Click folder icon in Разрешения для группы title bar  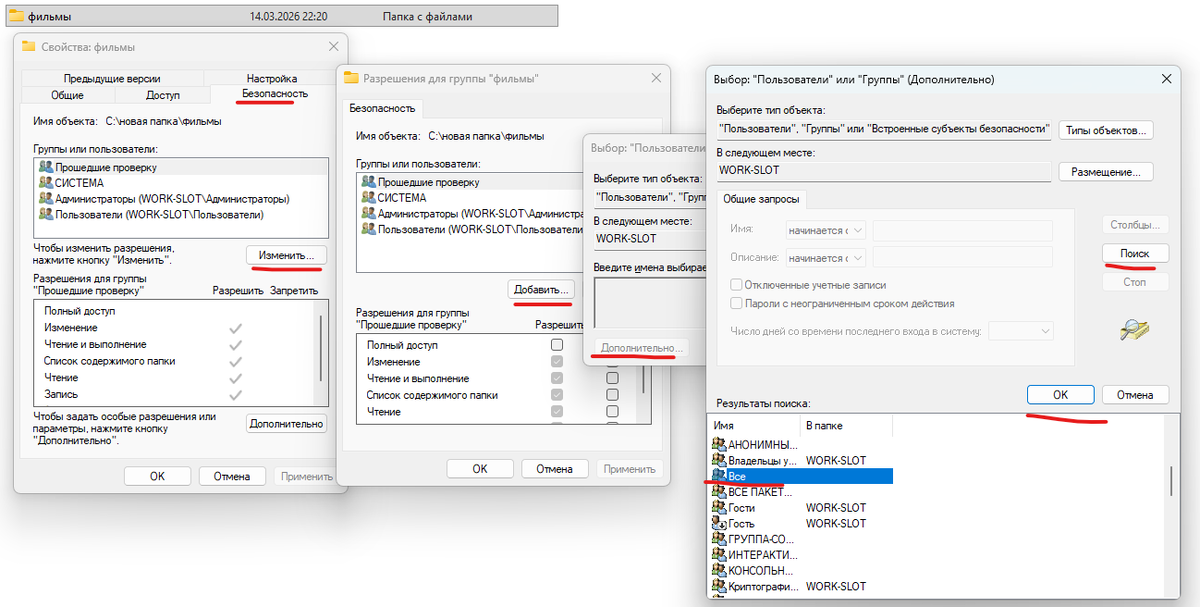(x=351, y=77)
